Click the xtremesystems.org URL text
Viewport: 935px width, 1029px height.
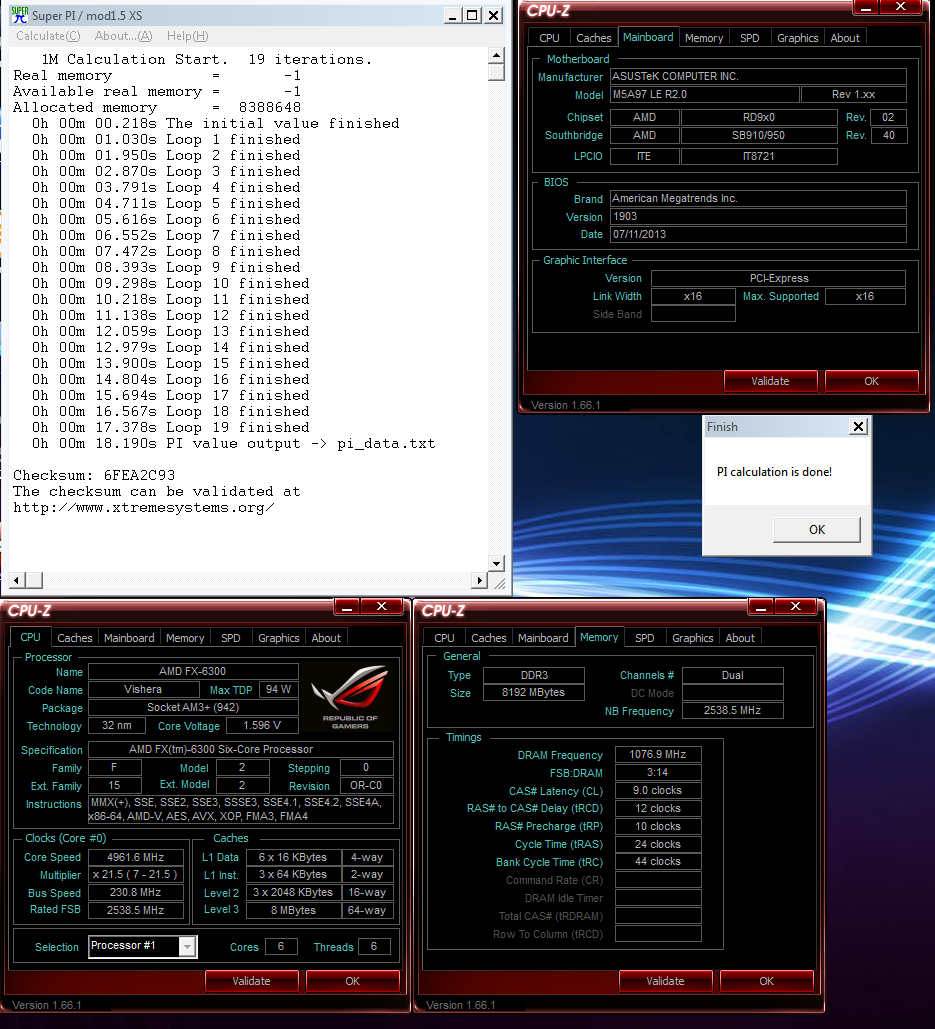144,507
